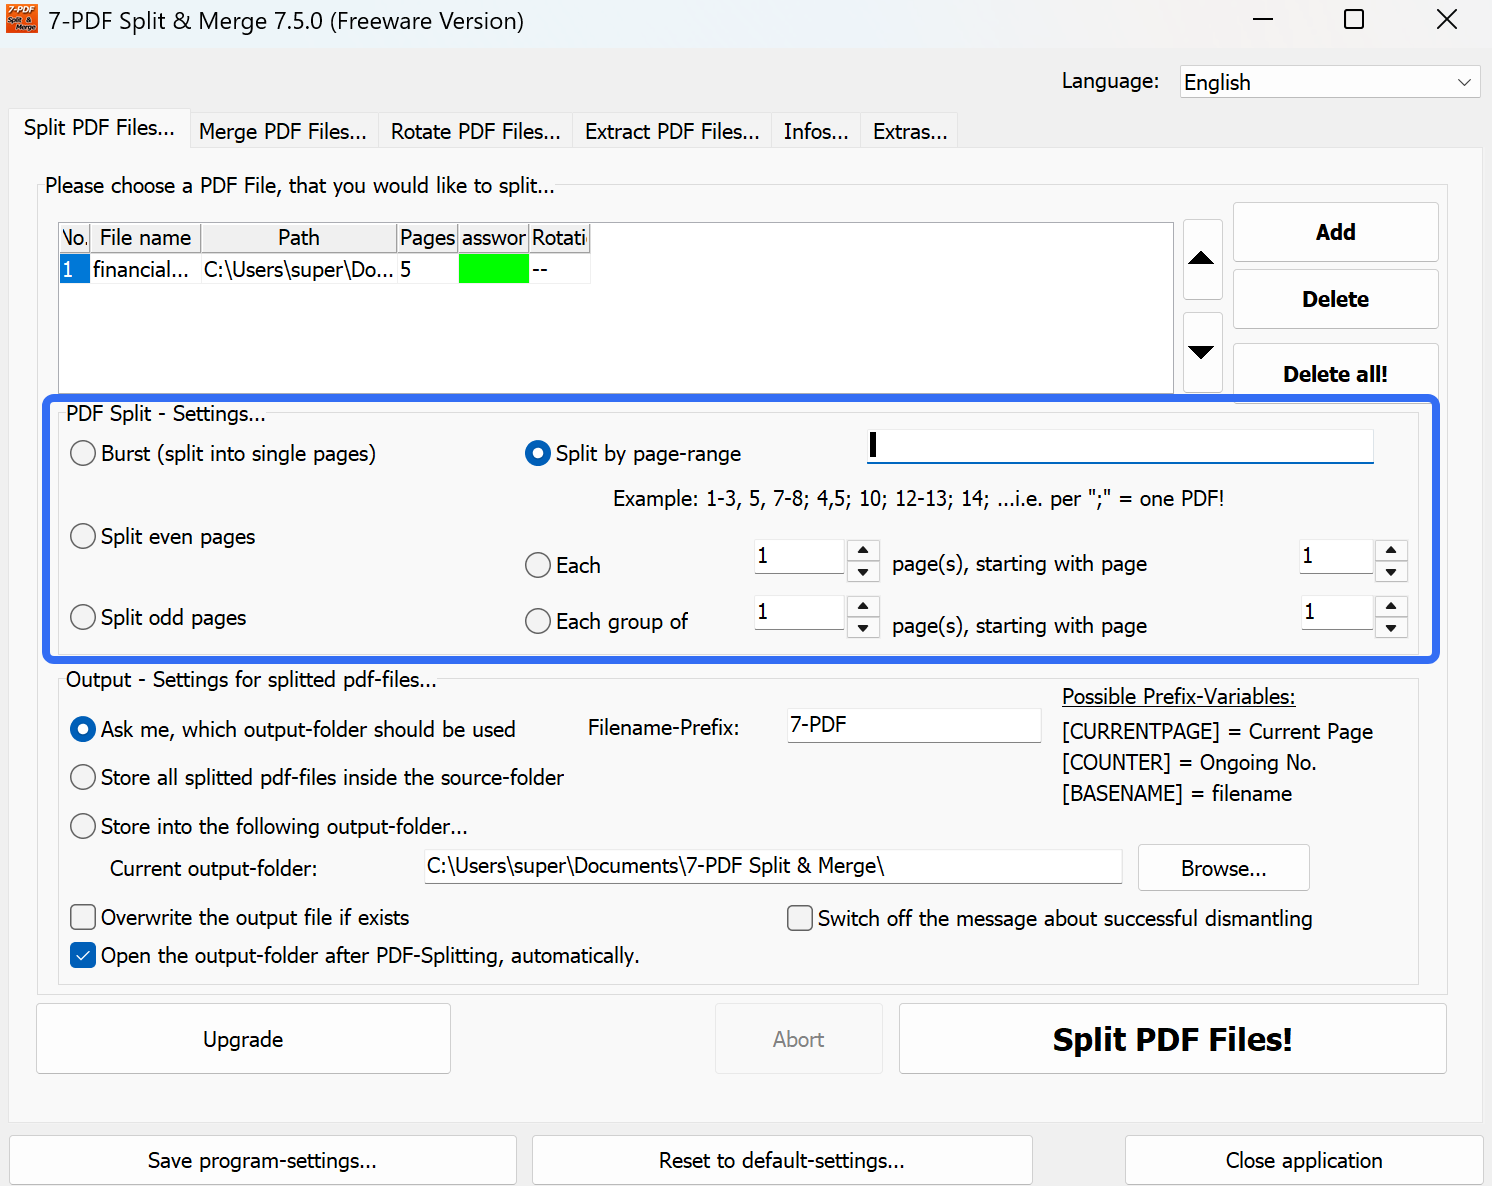Click the C:\Users\super\Do... path cell
Screen dimensions: 1492x1186
pos(299,269)
